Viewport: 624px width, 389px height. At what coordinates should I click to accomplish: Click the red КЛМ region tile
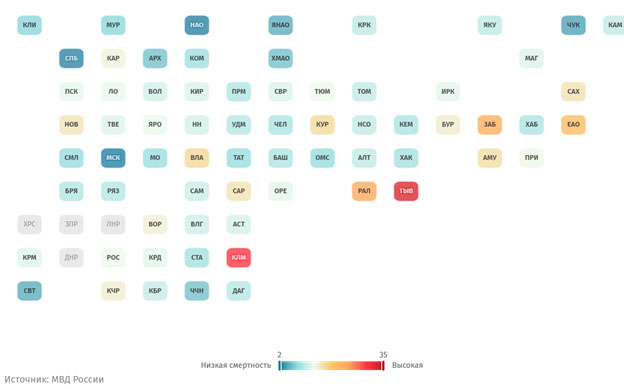pos(239,258)
